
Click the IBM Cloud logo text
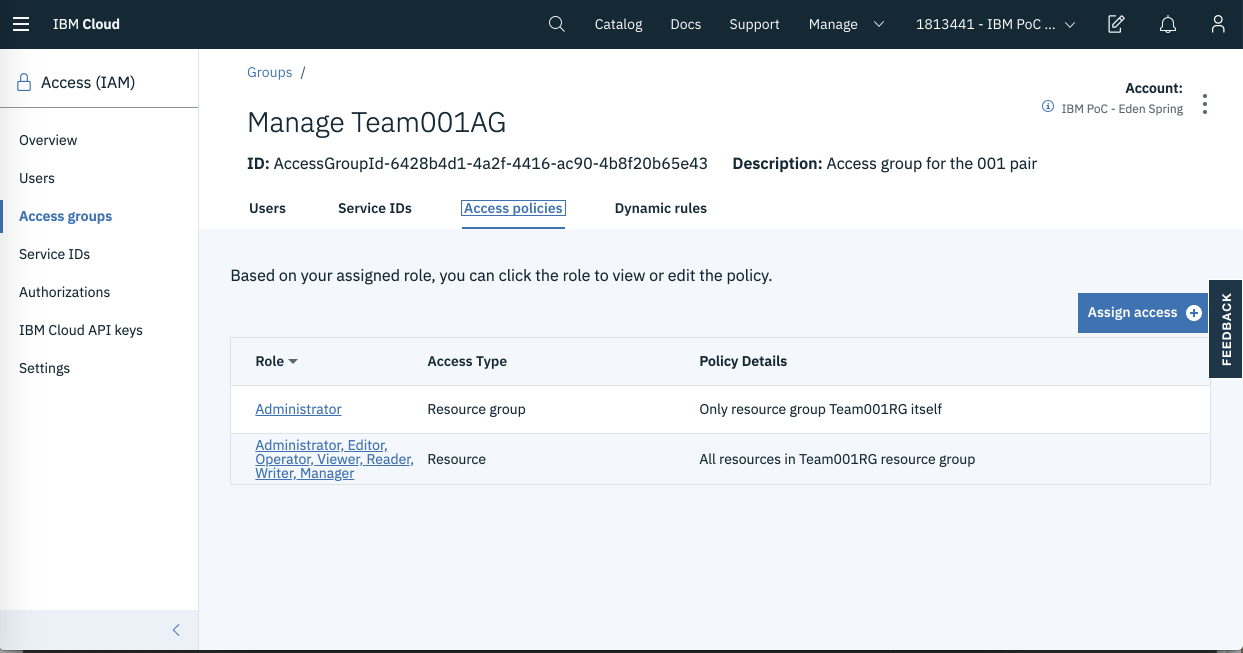click(86, 24)
